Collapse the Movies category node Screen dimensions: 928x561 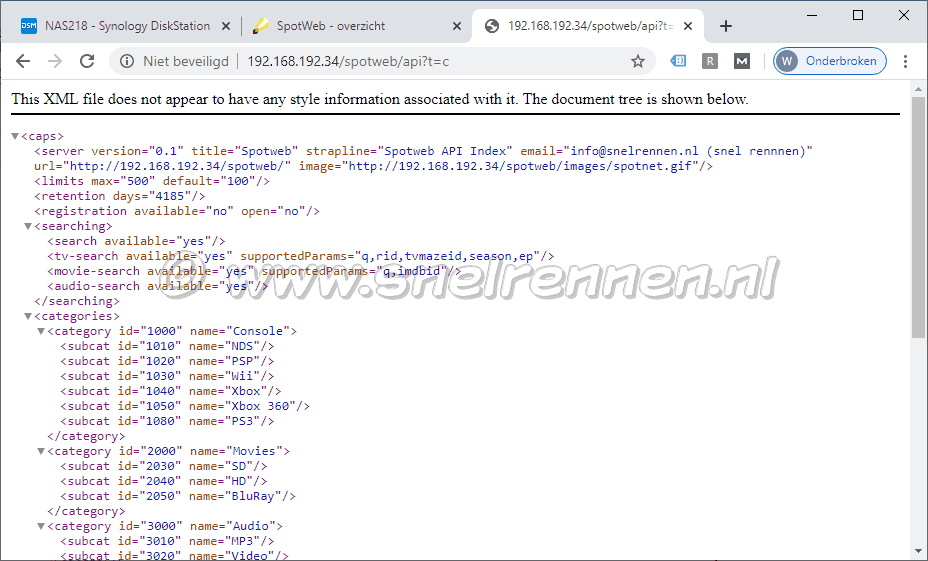point(41,451)
